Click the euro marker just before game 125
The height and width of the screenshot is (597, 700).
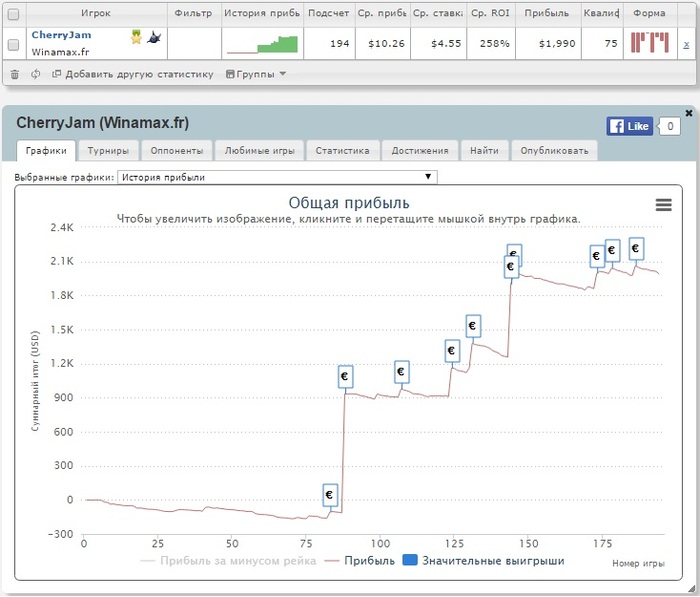coord(452,351)
